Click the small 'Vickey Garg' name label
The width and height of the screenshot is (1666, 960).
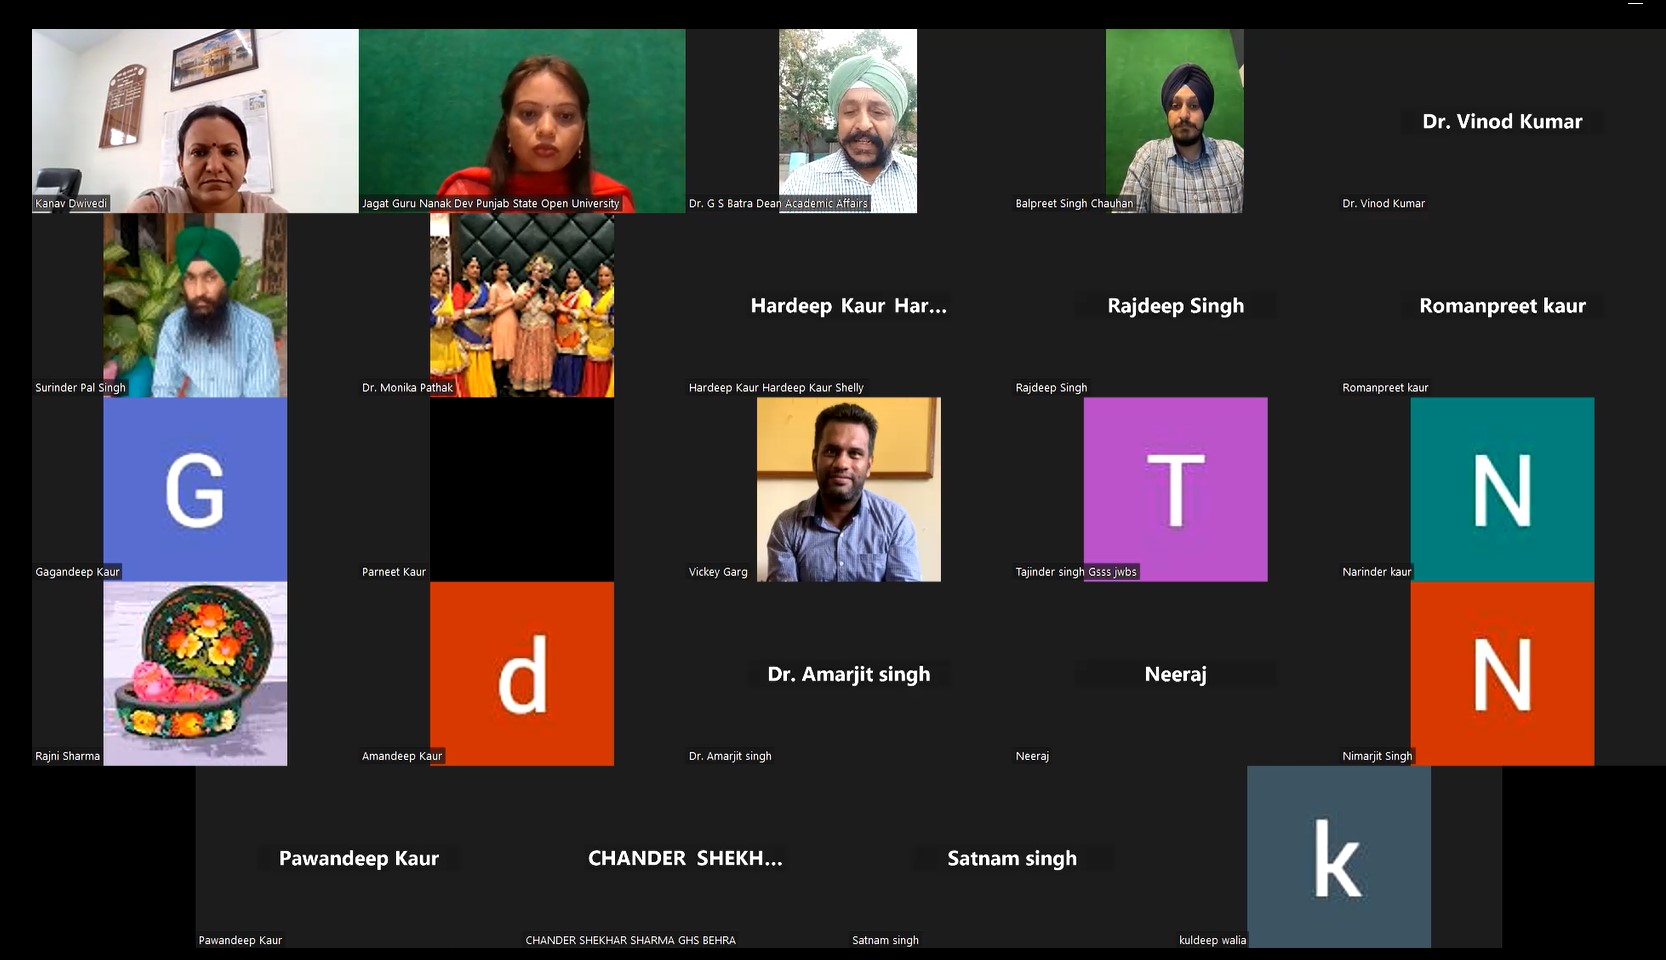point(718,572)
